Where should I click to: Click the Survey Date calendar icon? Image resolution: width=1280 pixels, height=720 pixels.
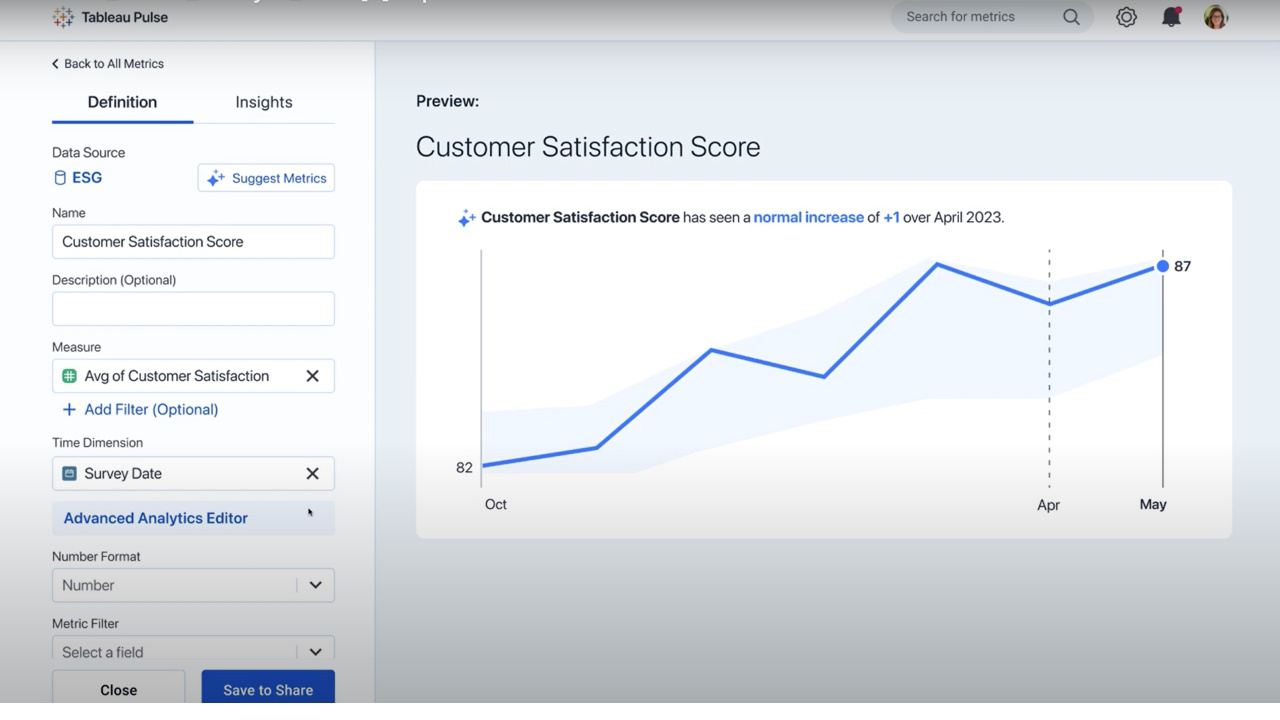tap(69, 474)
